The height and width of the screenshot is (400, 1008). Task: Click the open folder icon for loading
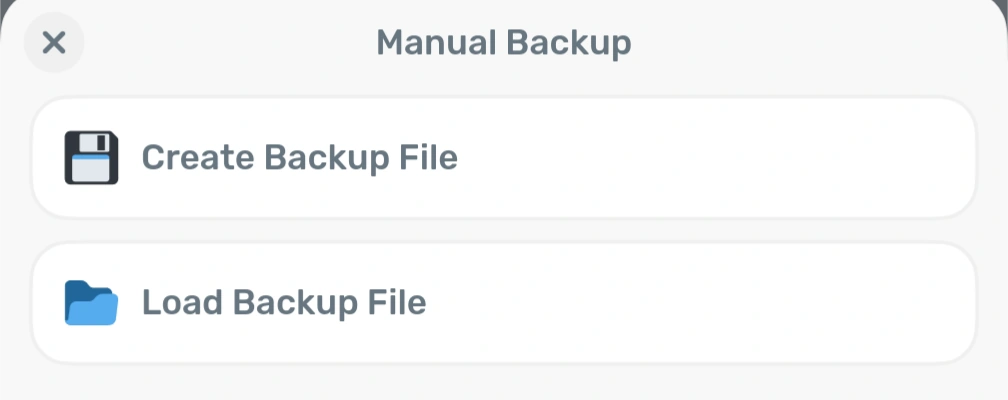[x=91, y=303]
